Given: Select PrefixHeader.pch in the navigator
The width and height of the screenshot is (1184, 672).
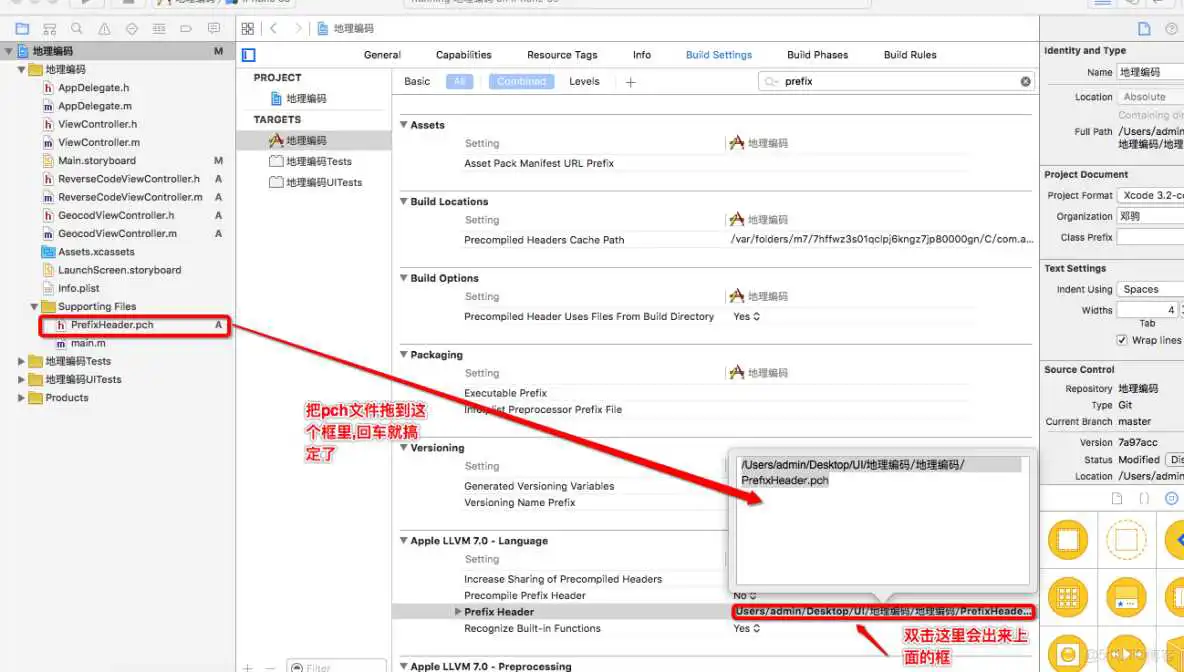Looking at the screenshot, I should (x=111, y=325).
